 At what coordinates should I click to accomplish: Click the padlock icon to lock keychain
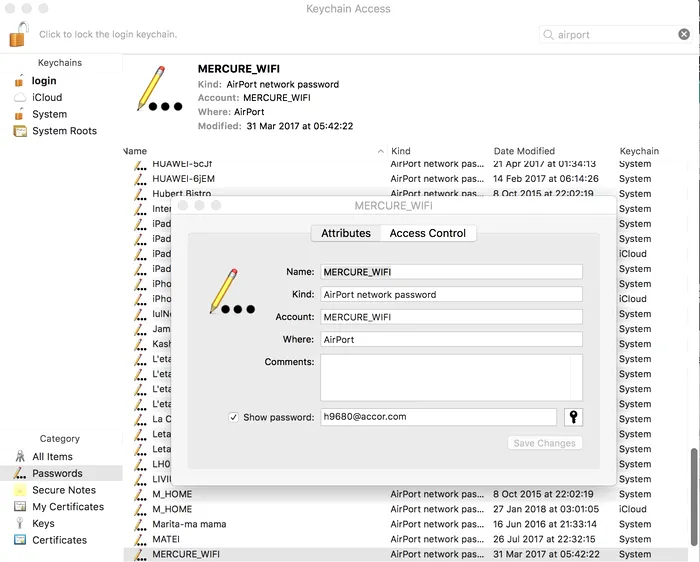(19, 34)
